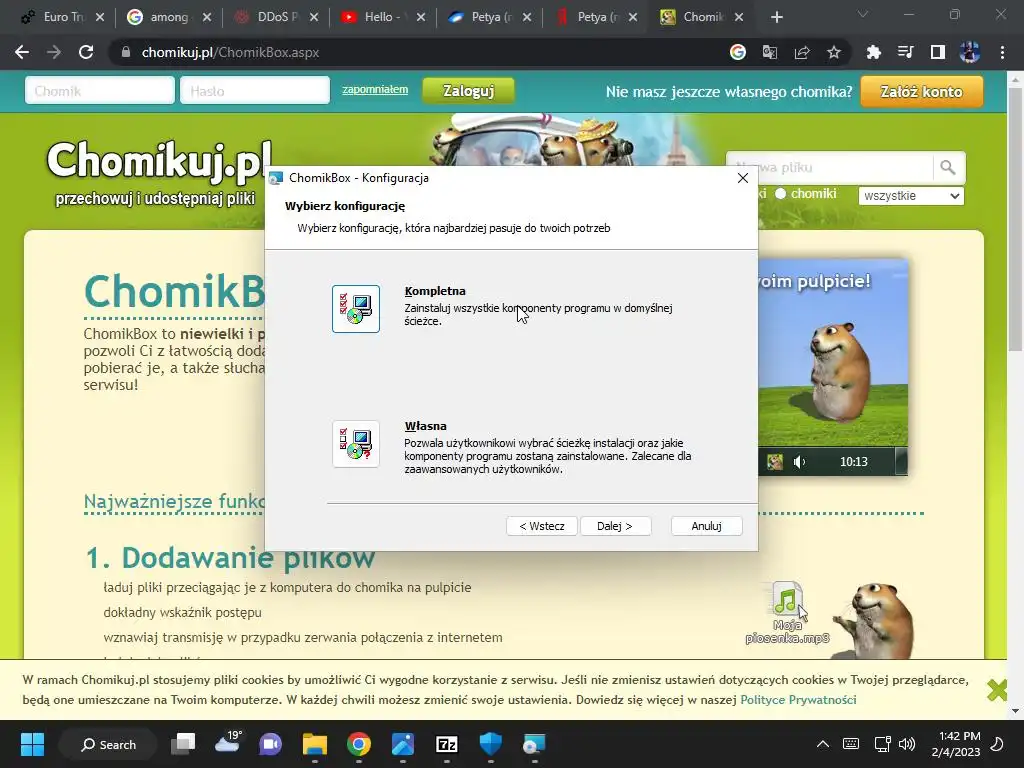
Task: Dismiss the cookie notice with green X
Action: [x=997, y=690]
